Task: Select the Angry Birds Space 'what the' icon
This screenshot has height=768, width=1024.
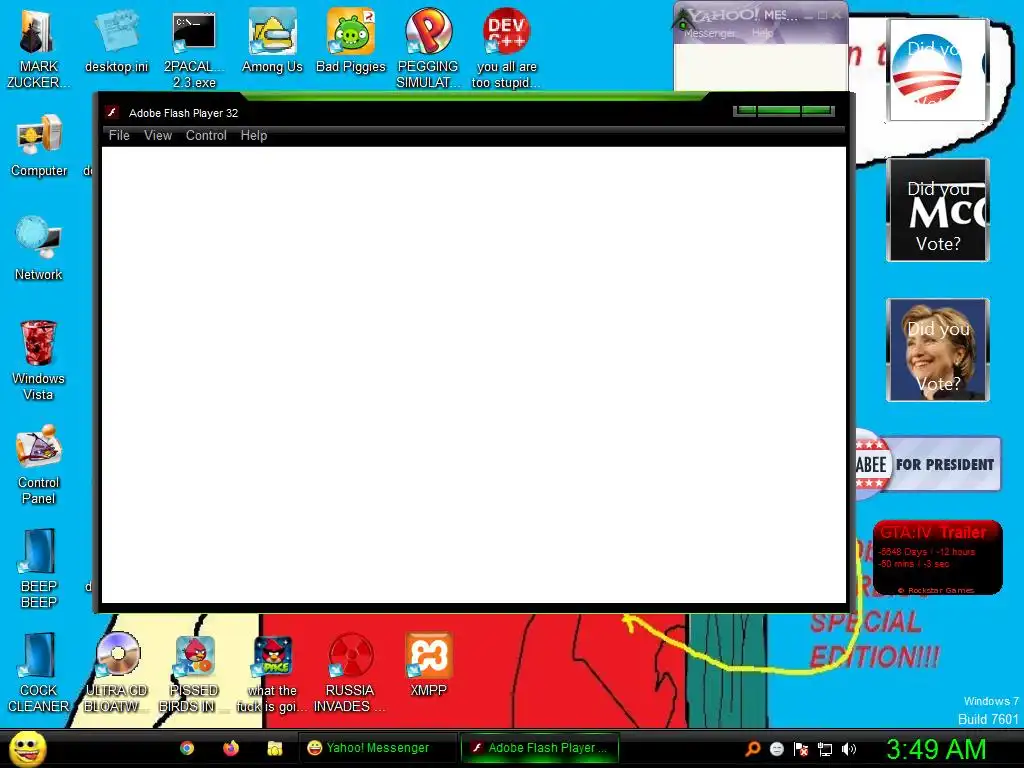Action: (272, 673)
